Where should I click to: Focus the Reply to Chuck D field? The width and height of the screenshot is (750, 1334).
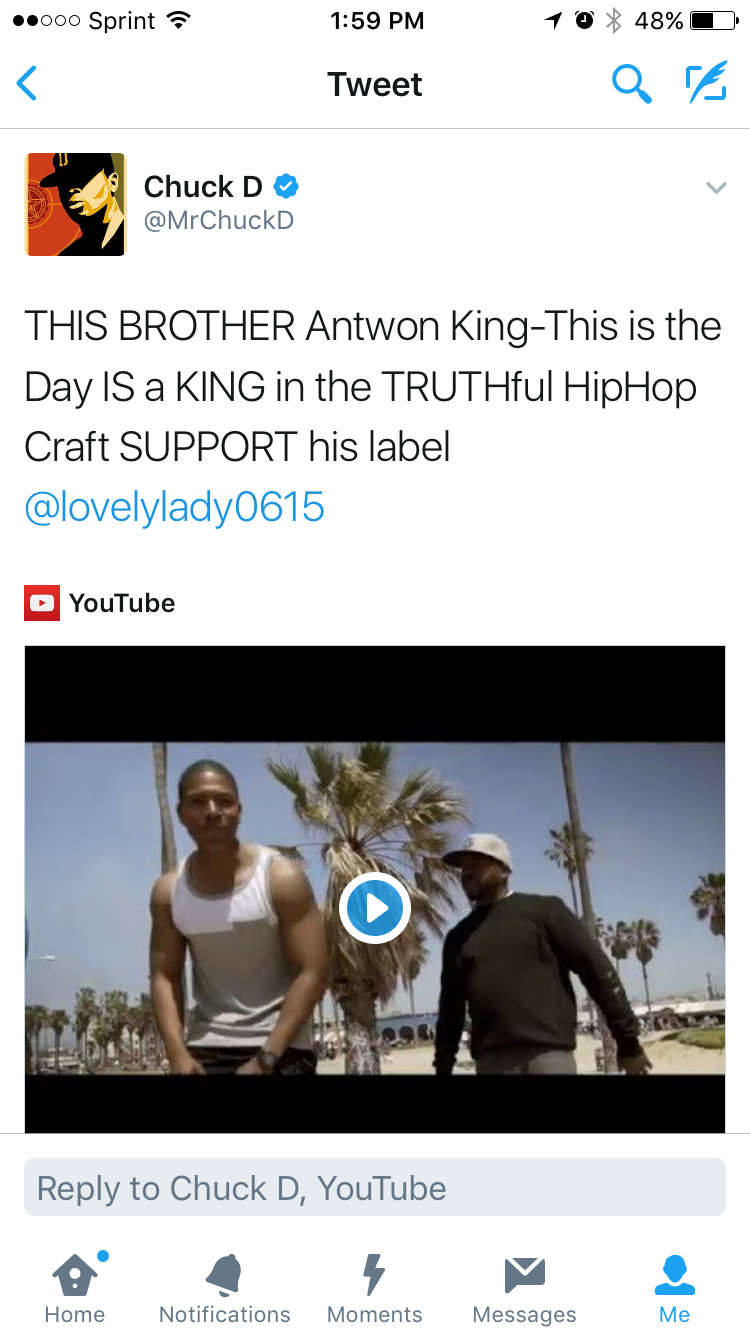(375, 1187)
